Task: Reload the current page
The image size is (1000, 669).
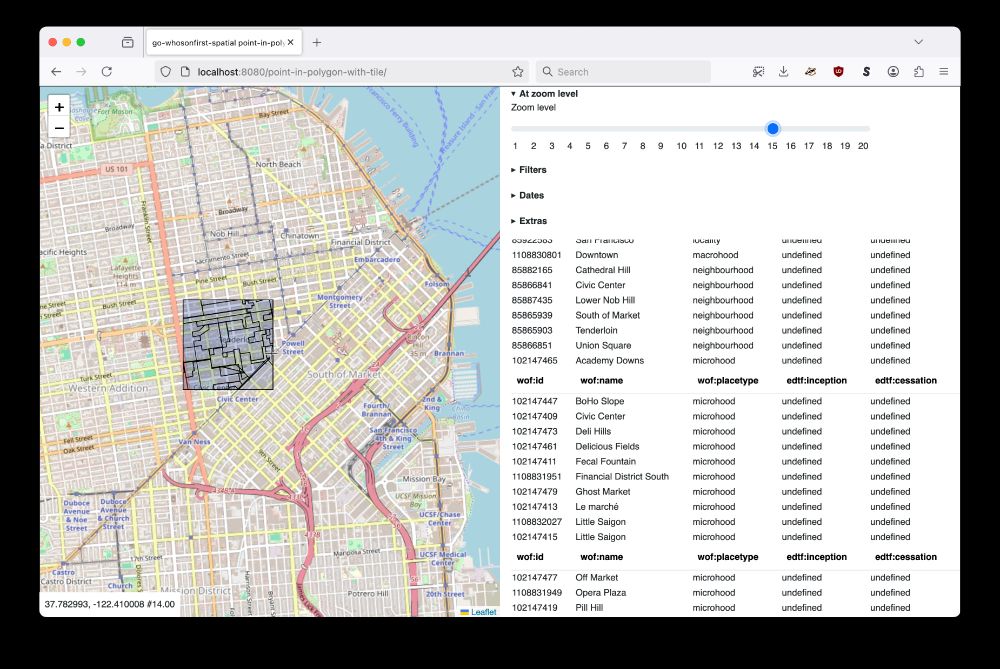Action: tap(107, 72)
